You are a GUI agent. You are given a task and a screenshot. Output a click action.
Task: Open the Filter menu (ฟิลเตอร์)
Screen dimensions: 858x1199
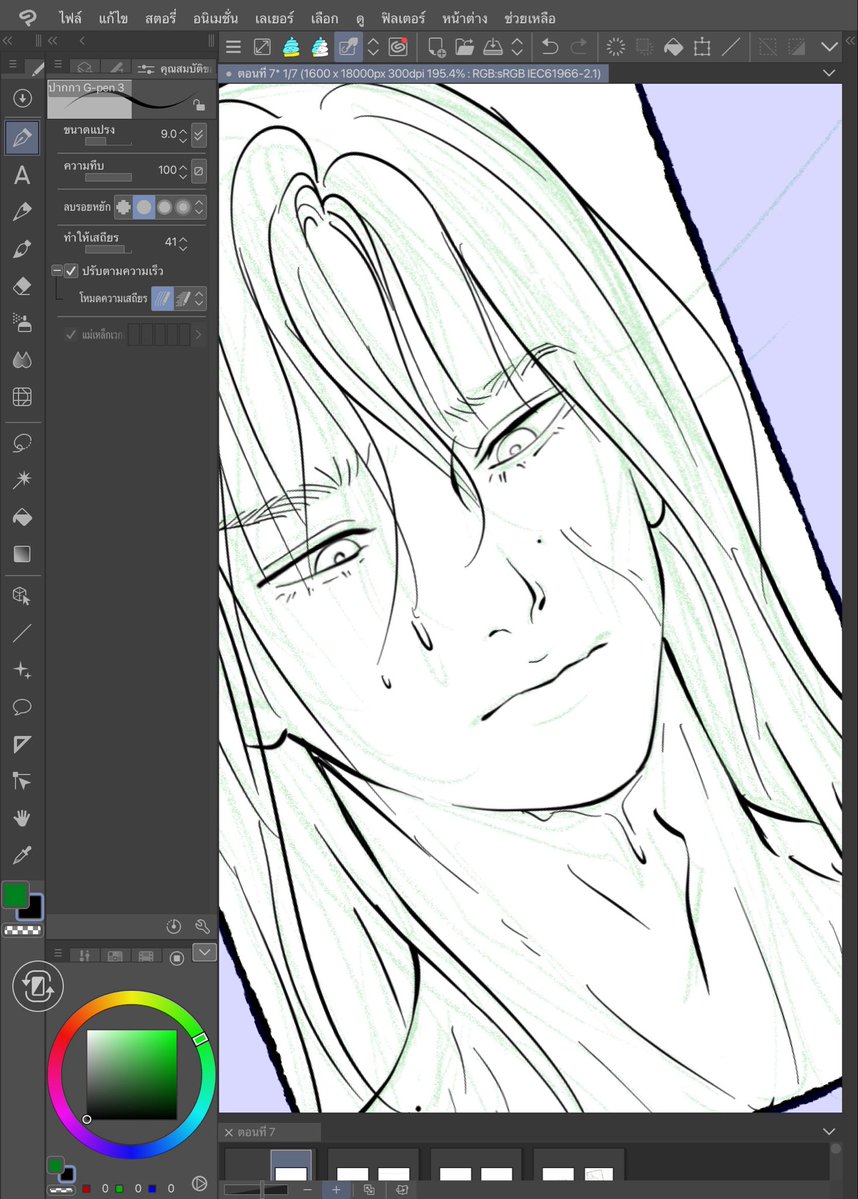coord(403,18)
